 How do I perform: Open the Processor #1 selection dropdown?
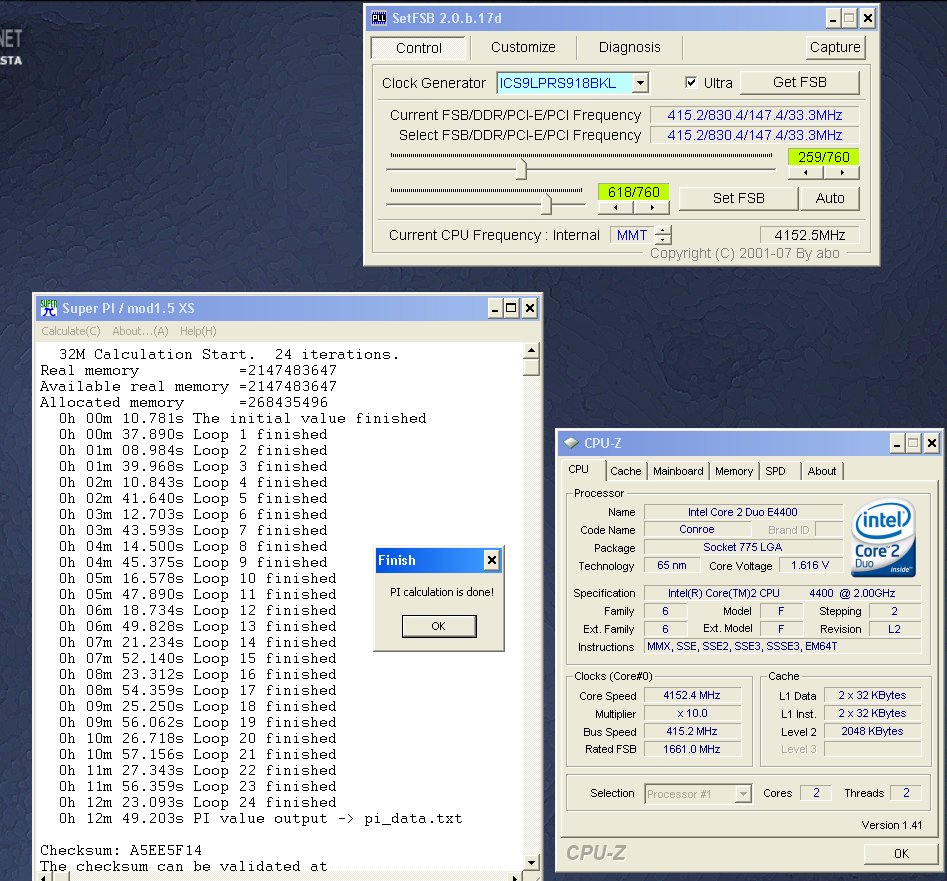(x=743, y=793)
